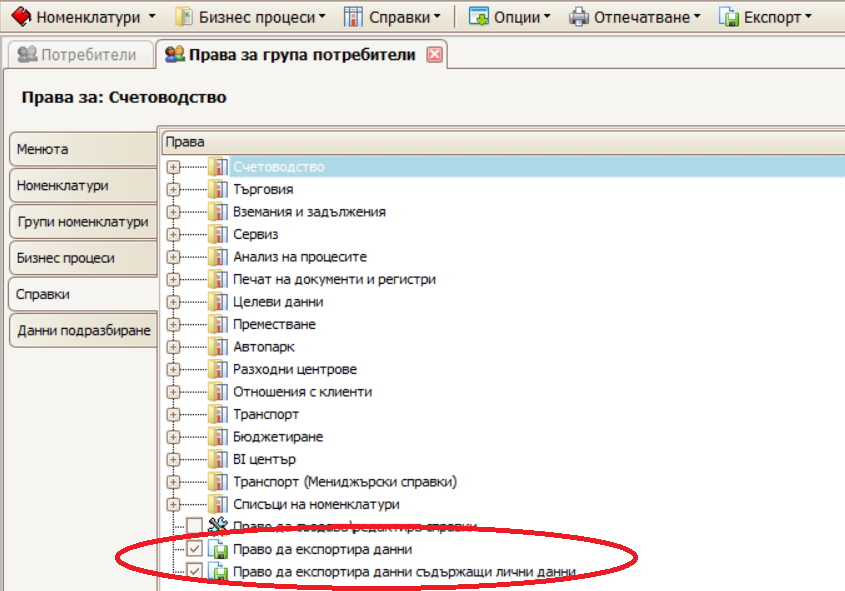
Task: Close the Права за група потребители tab
Action: coord(434,55)
